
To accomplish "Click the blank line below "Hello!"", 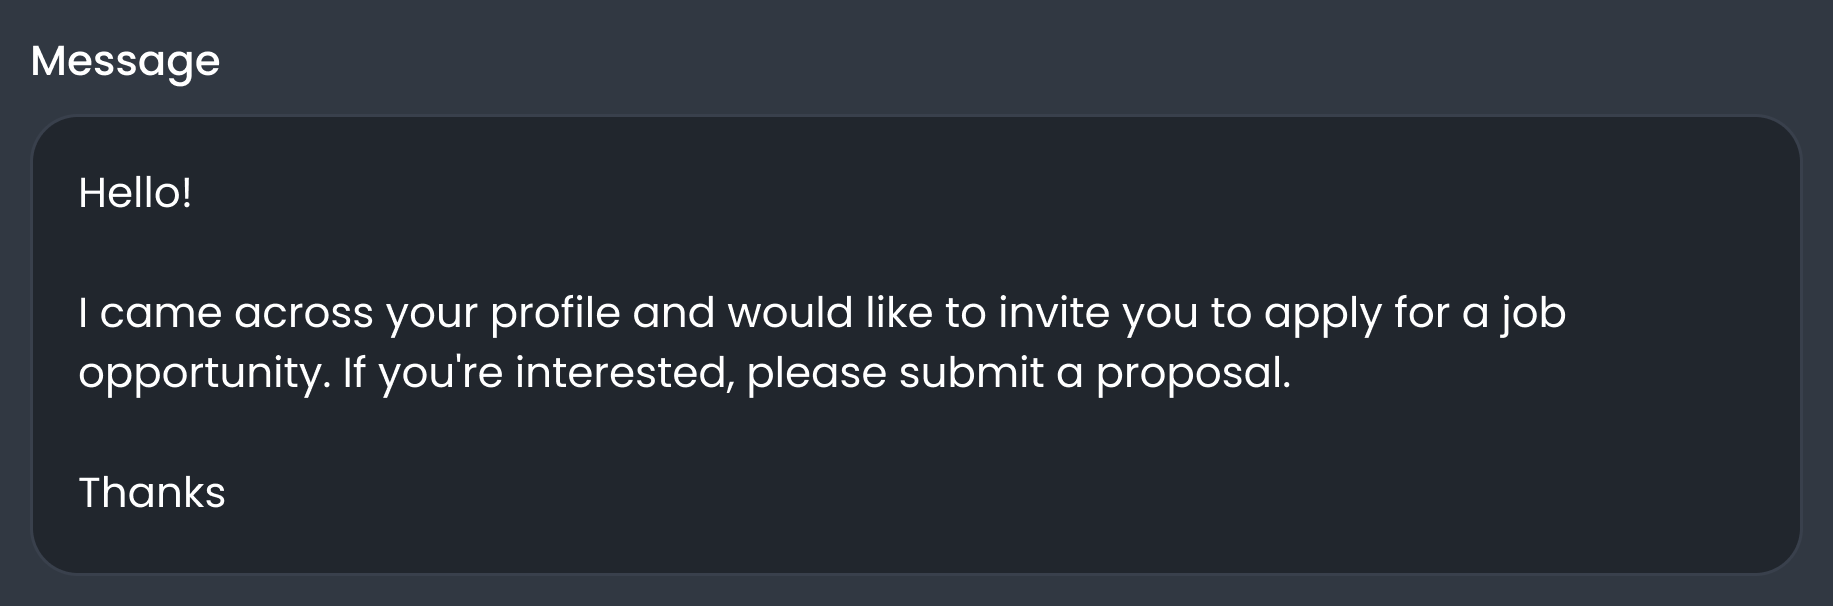I will point(916,252).
